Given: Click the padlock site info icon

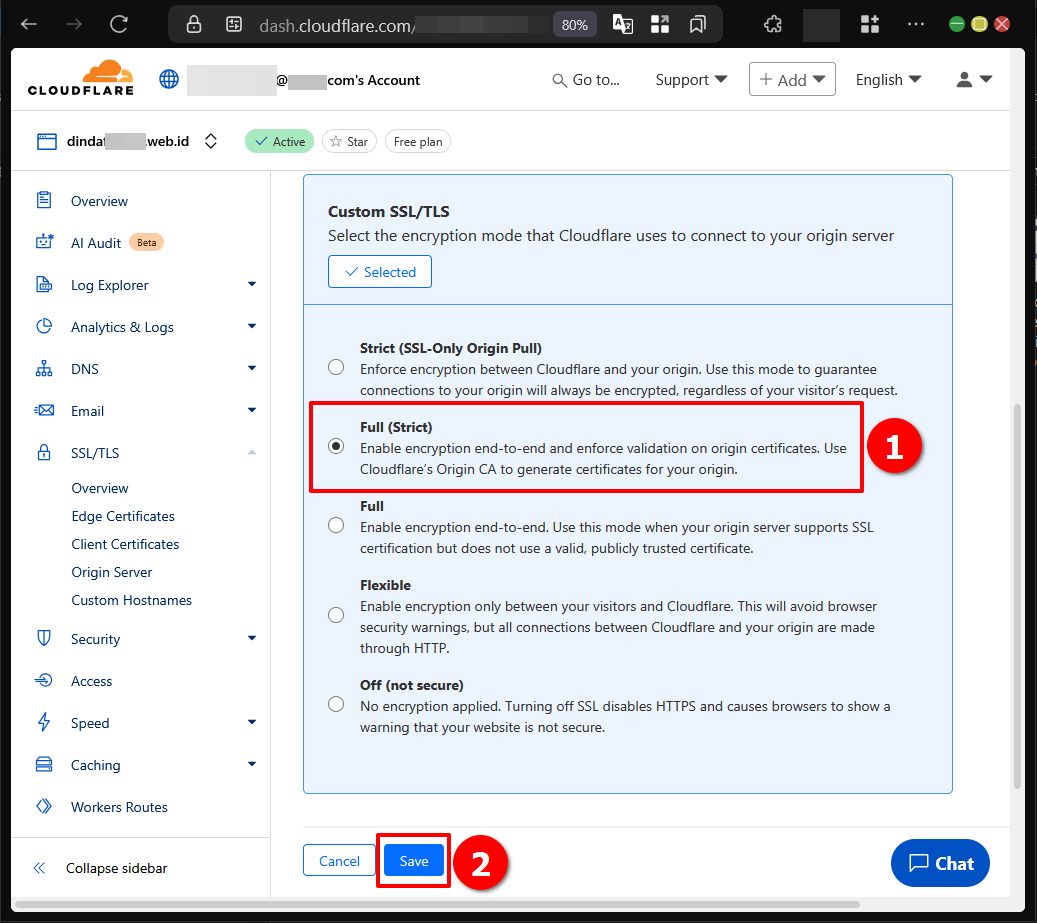Looking at the screenshot, I should [194, 25].
